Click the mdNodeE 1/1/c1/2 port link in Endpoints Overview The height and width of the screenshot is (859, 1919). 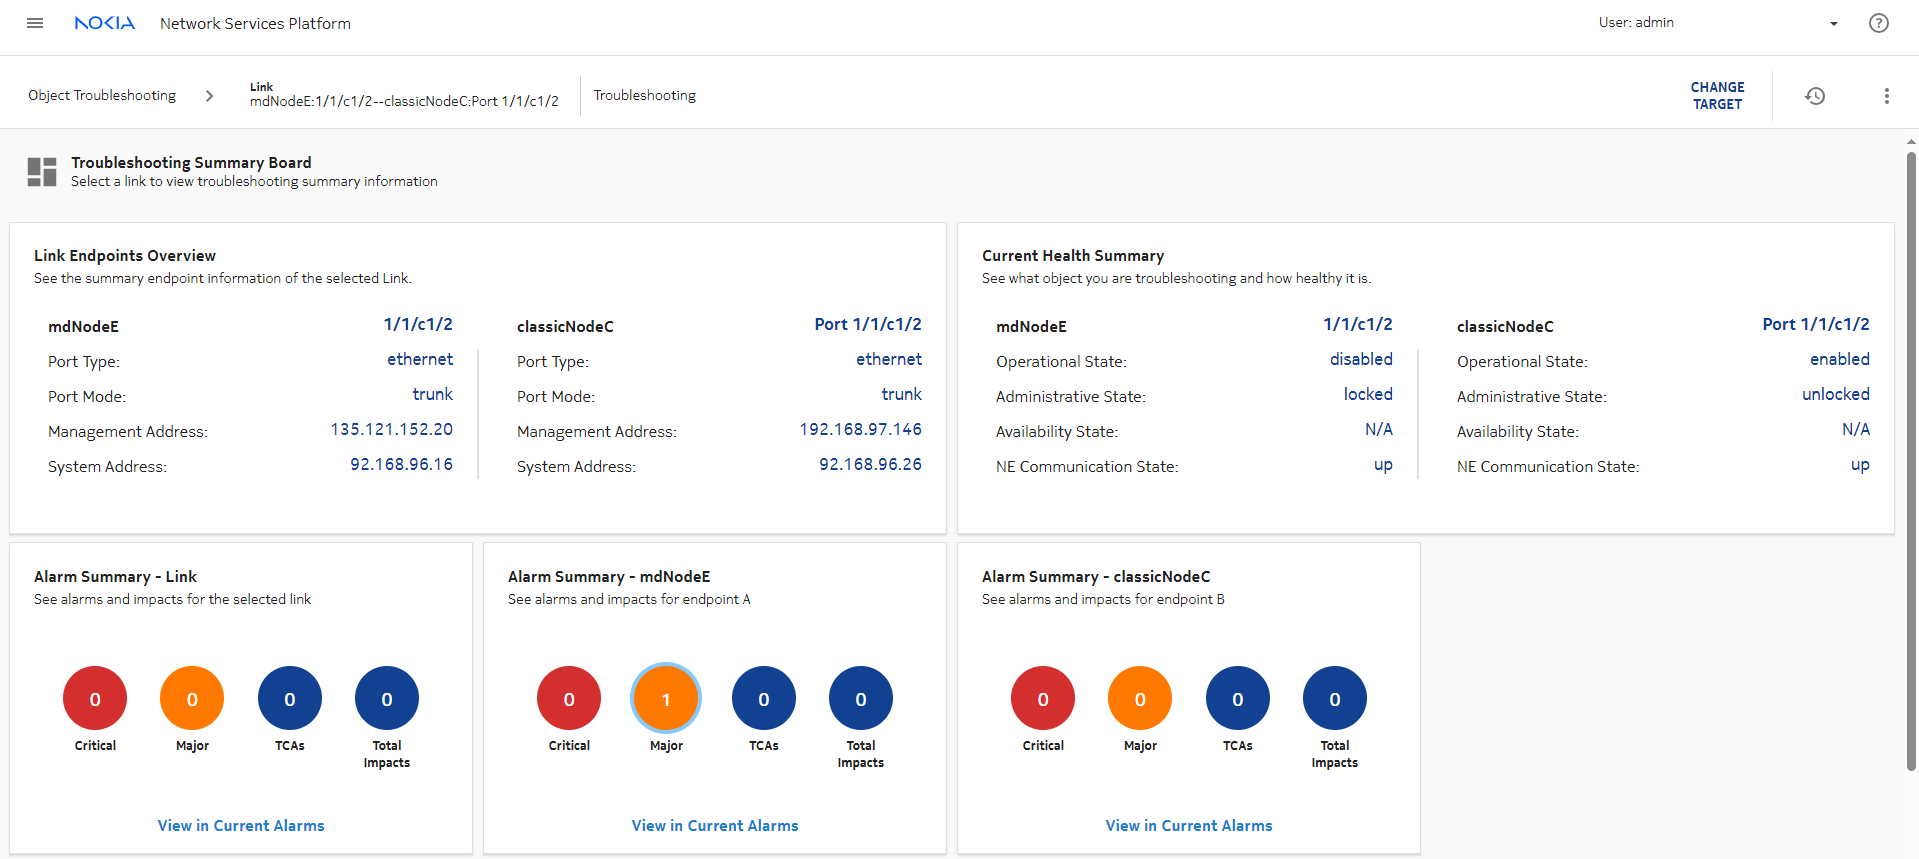pos(418,325)
